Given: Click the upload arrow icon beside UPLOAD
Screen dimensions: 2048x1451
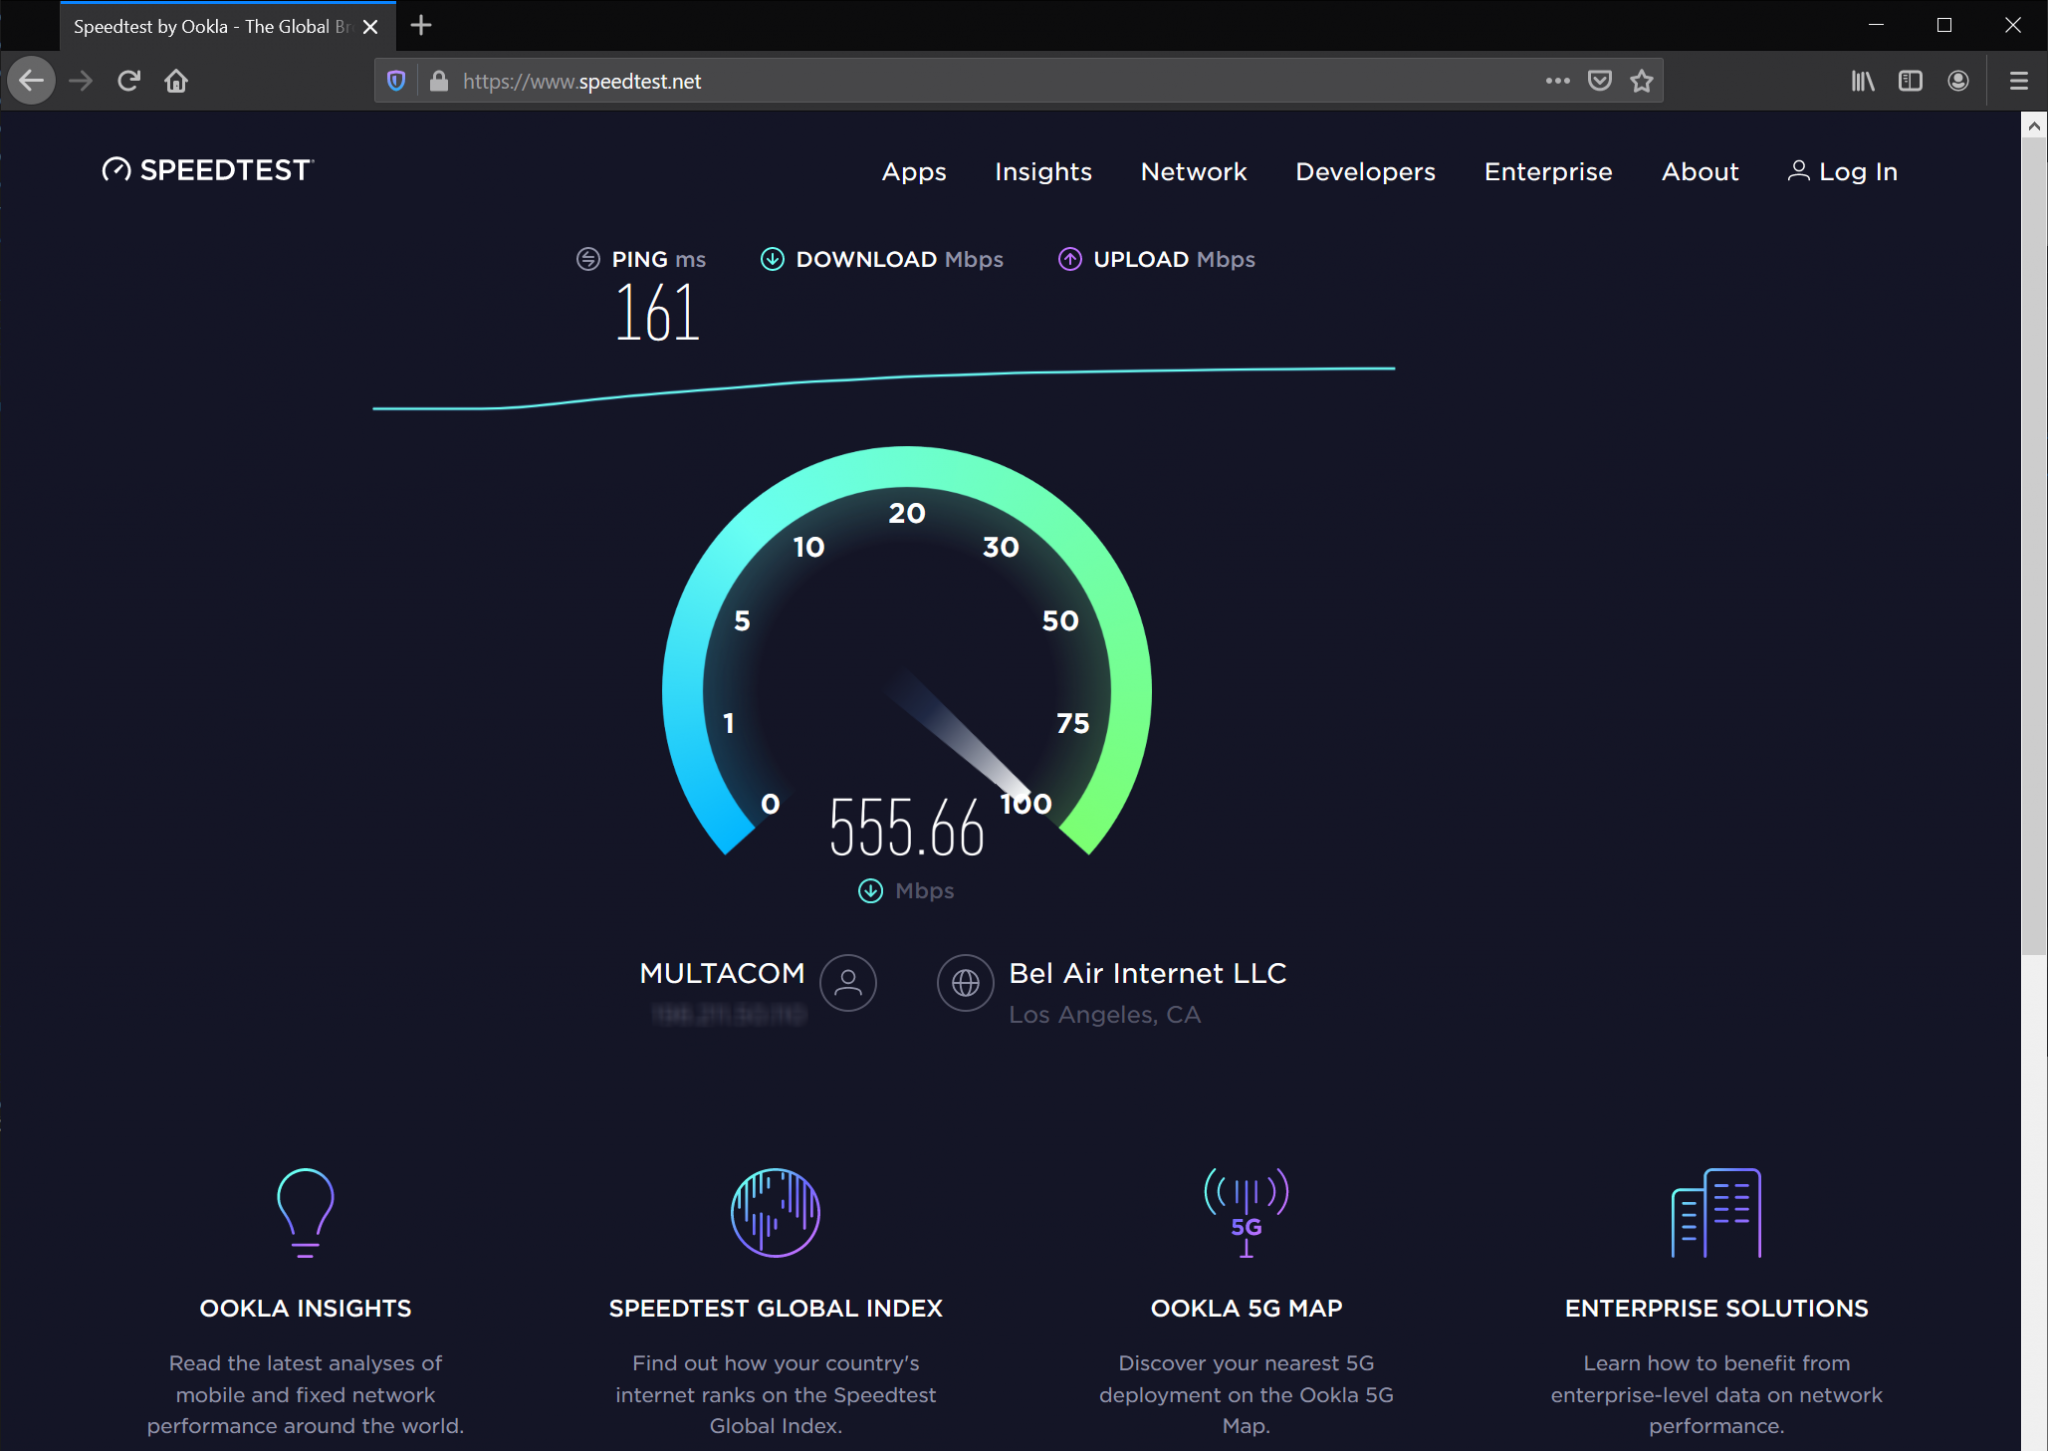Looking at the screenshot, I should pyautogui.click(x=1070, y=259).
